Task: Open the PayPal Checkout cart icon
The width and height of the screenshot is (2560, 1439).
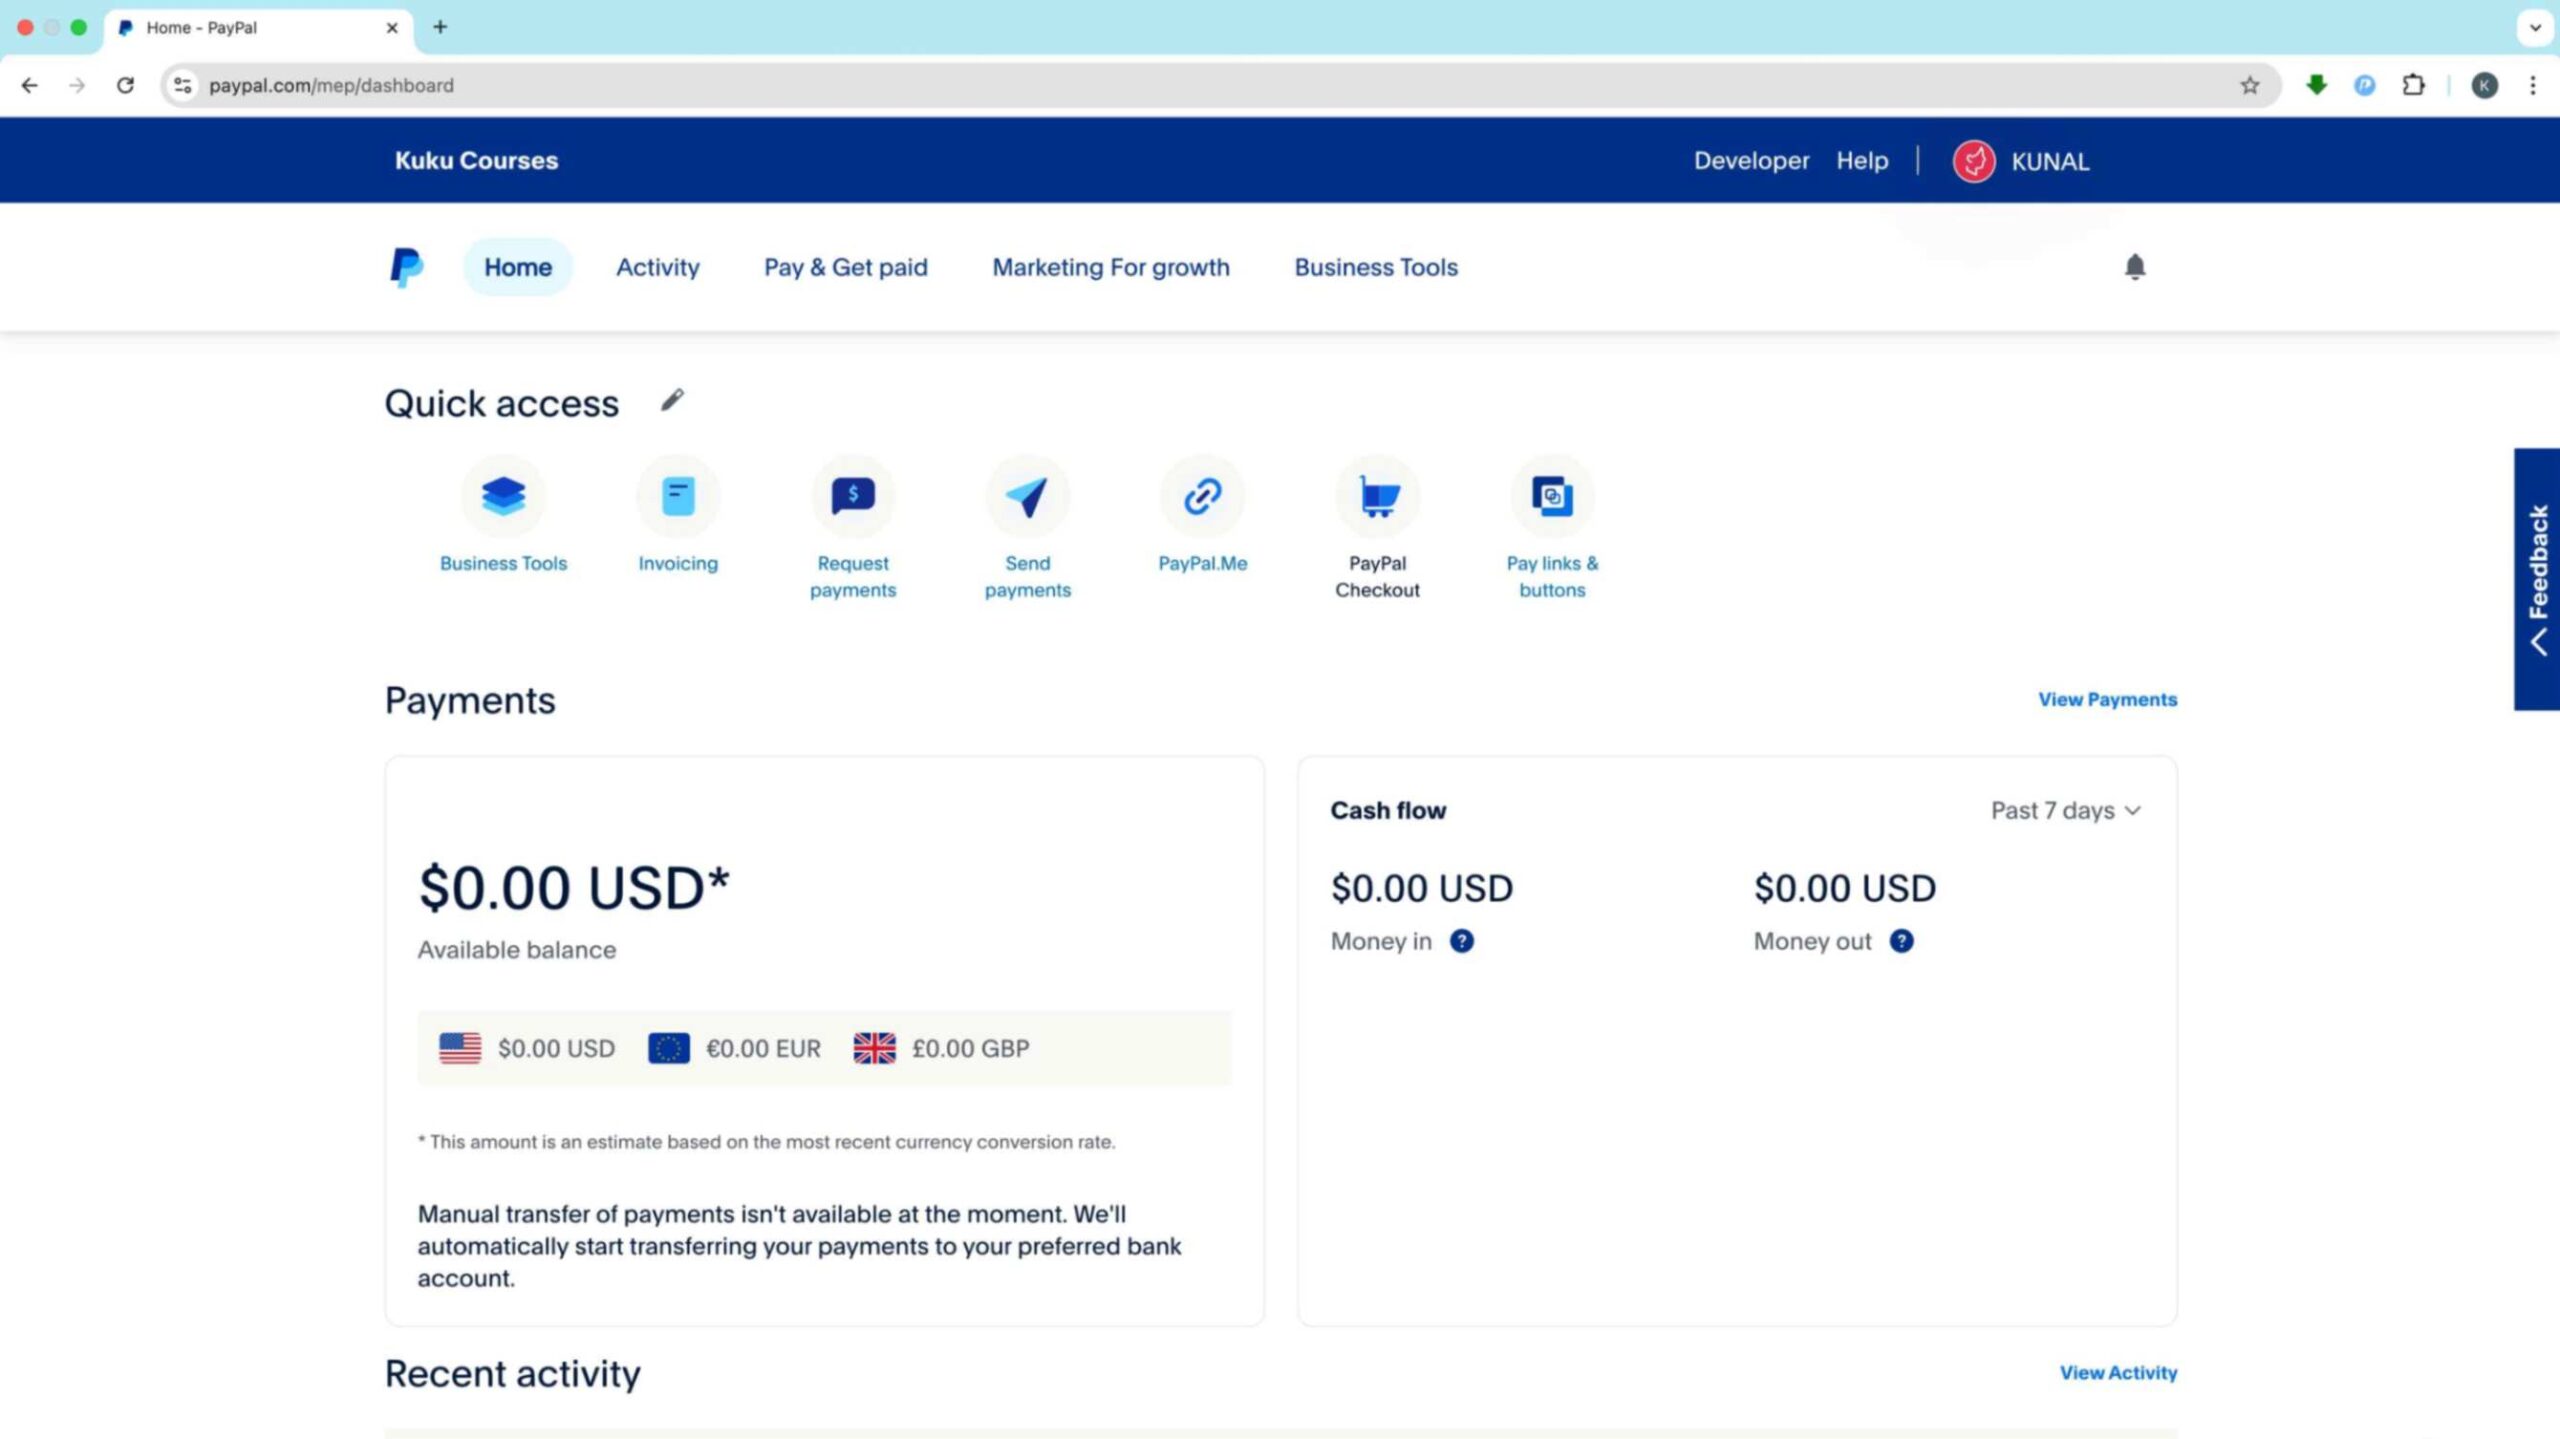Action: point(1377,496)
